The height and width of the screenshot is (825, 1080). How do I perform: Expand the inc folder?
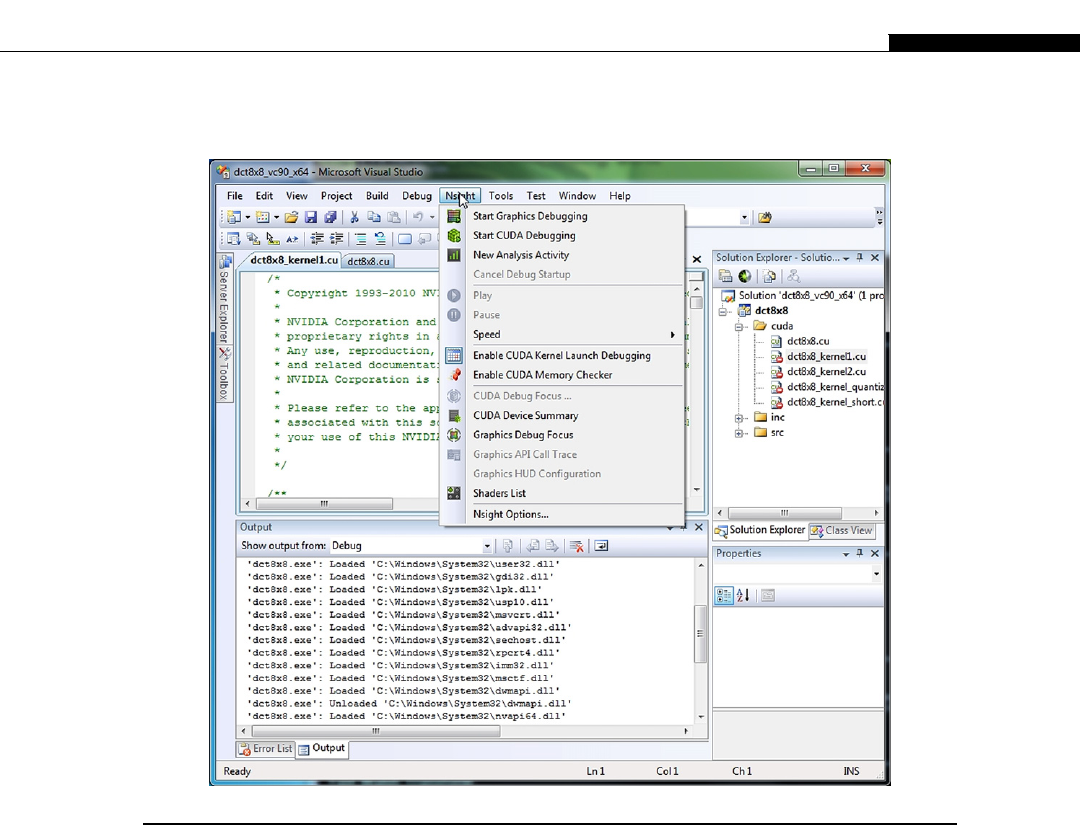click(x=739, y=418)
